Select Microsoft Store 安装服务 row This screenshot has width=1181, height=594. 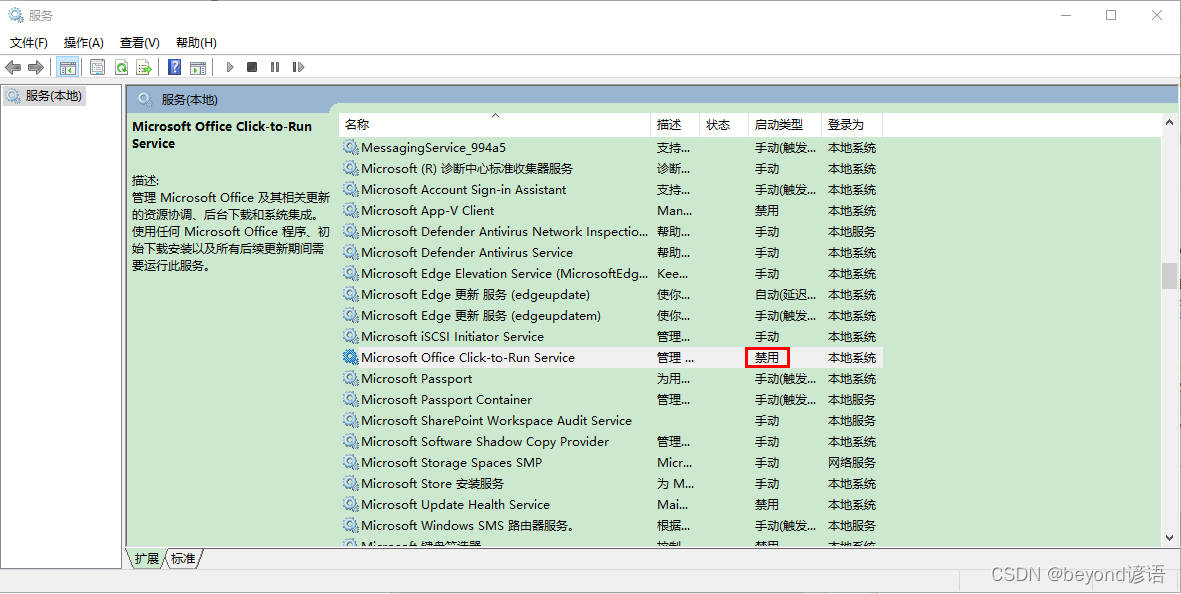[611, 483]
